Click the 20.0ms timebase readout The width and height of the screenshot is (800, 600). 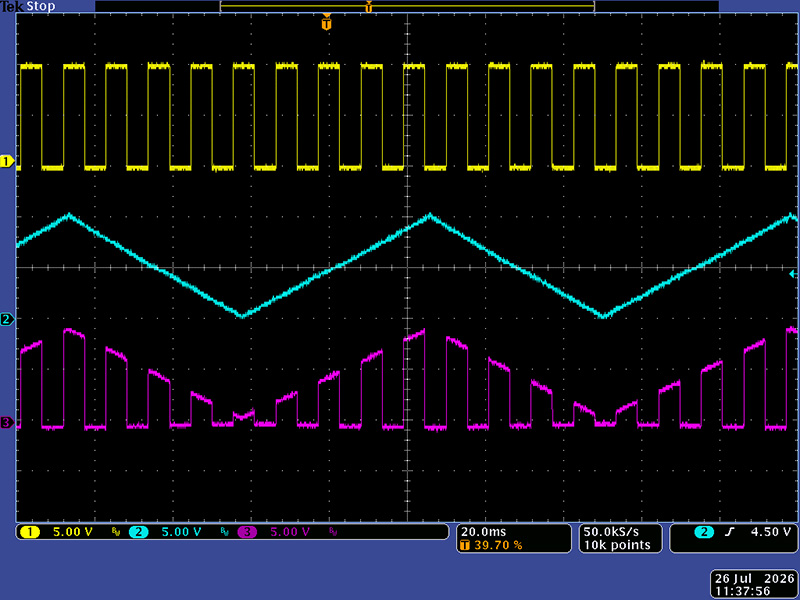pyautogui.click(x=484, y=532)
